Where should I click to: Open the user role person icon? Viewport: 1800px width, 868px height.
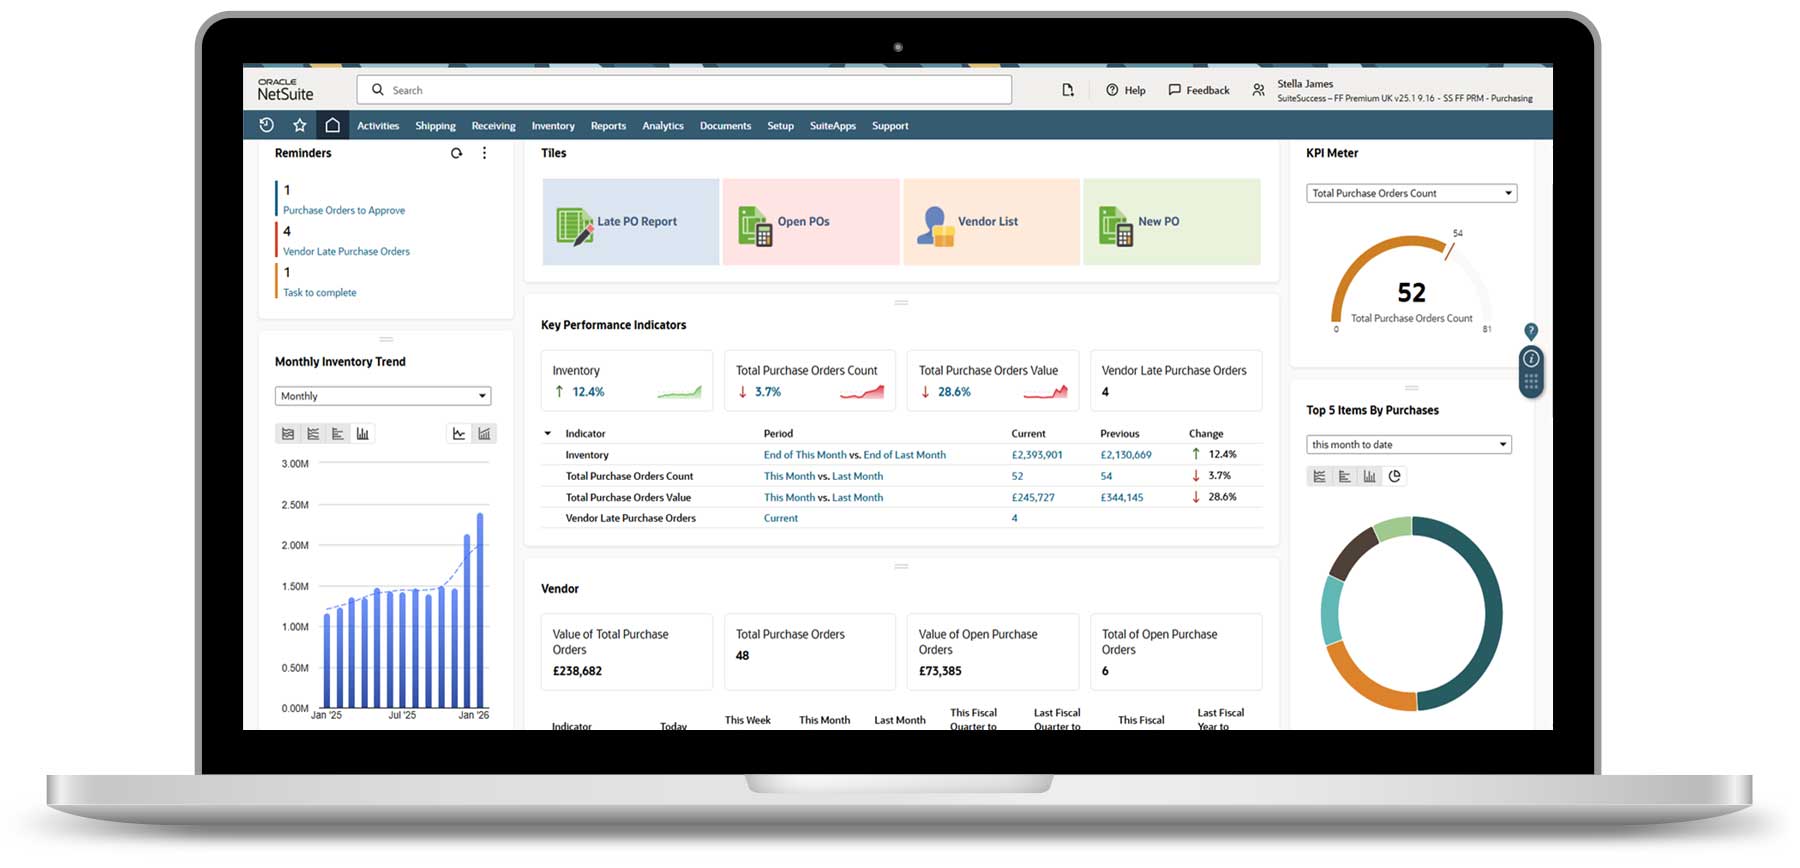point(1258,90)
